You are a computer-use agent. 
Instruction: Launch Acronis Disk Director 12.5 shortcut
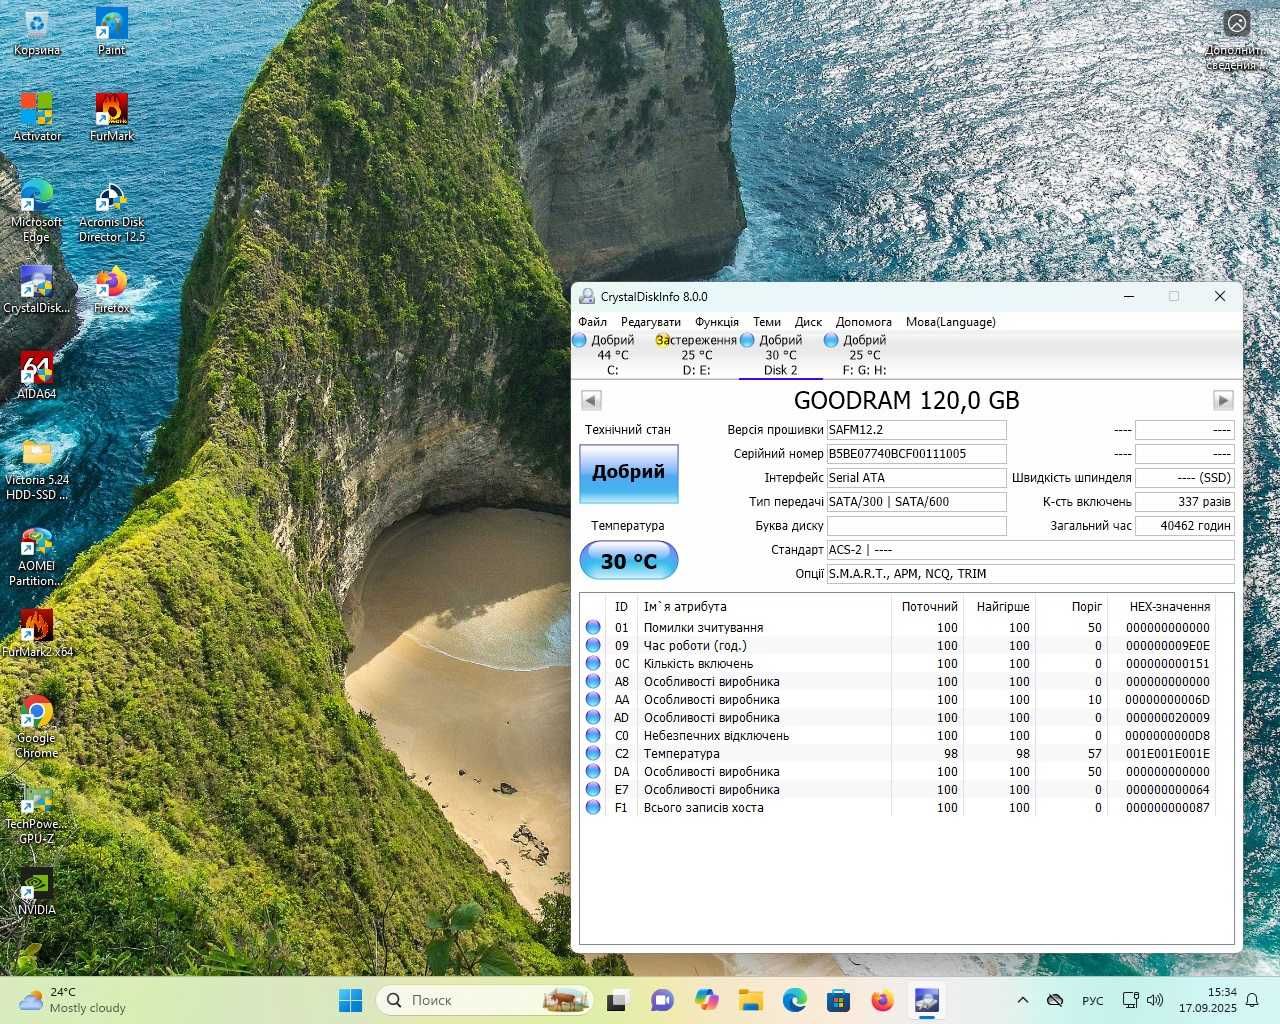coord(112,211)
